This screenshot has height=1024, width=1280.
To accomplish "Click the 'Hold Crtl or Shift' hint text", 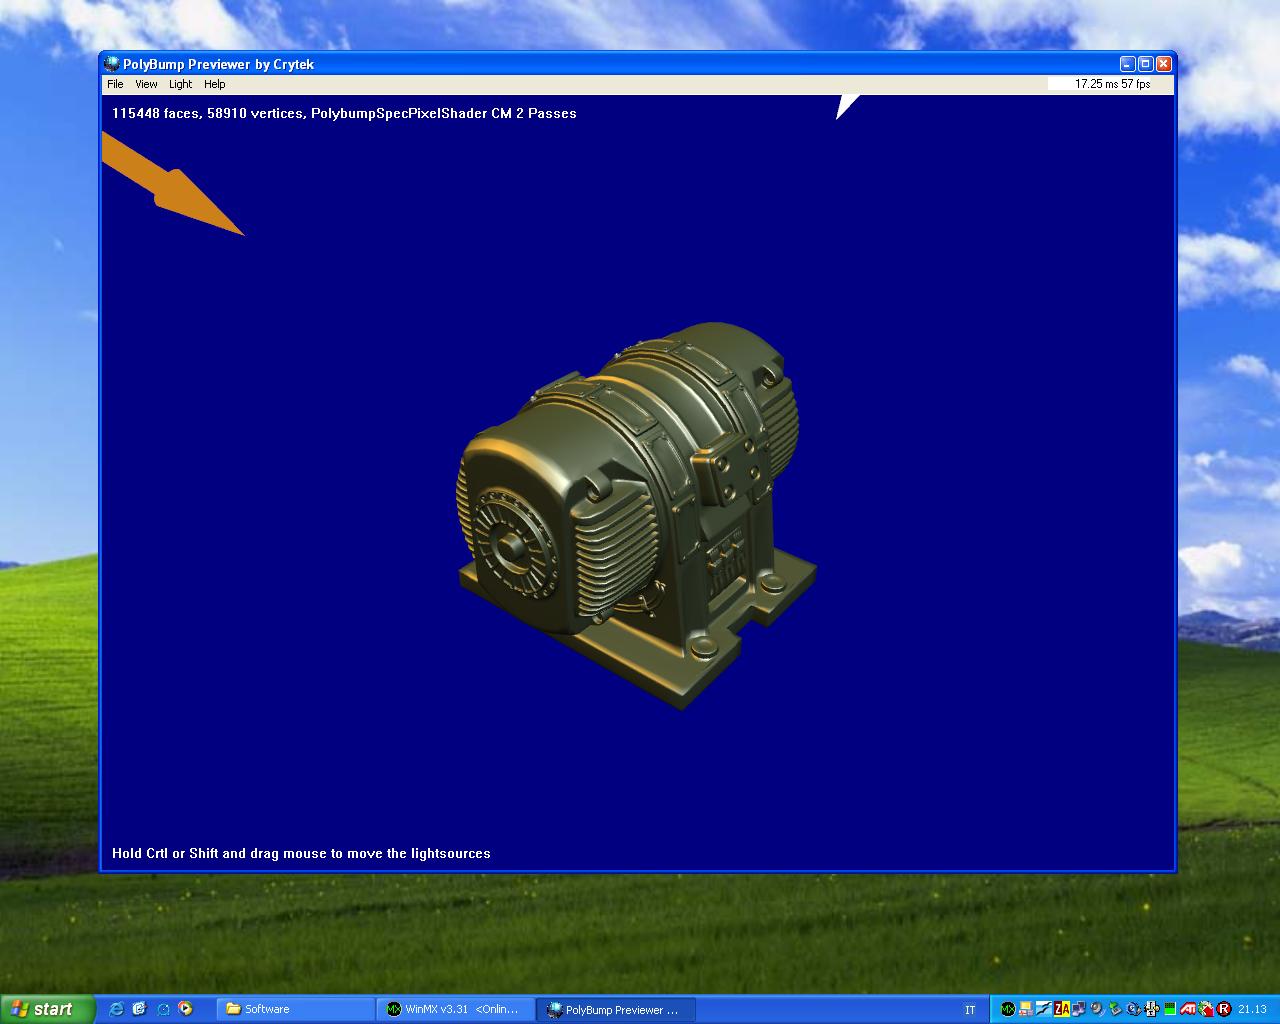I will pyautogui.click(x=301, y=853).
